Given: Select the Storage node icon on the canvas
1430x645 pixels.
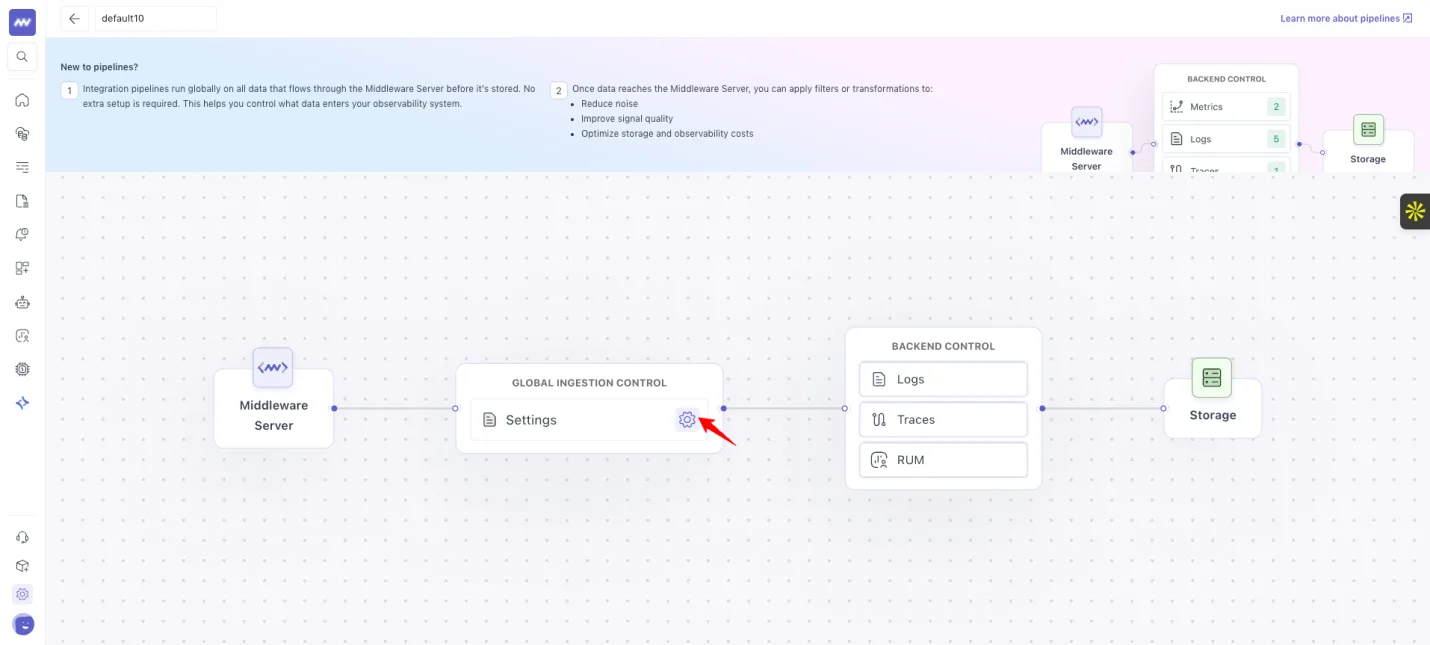Looking at the screenshot, I should tap(1212, 378).
